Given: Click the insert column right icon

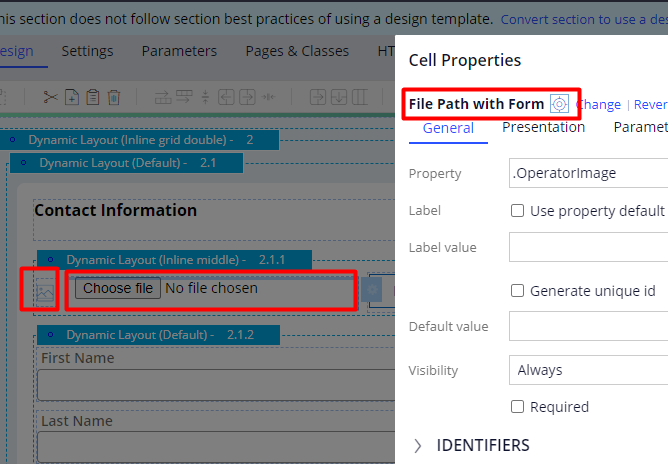Looking at the screenshot, I should tap(248, 97).
